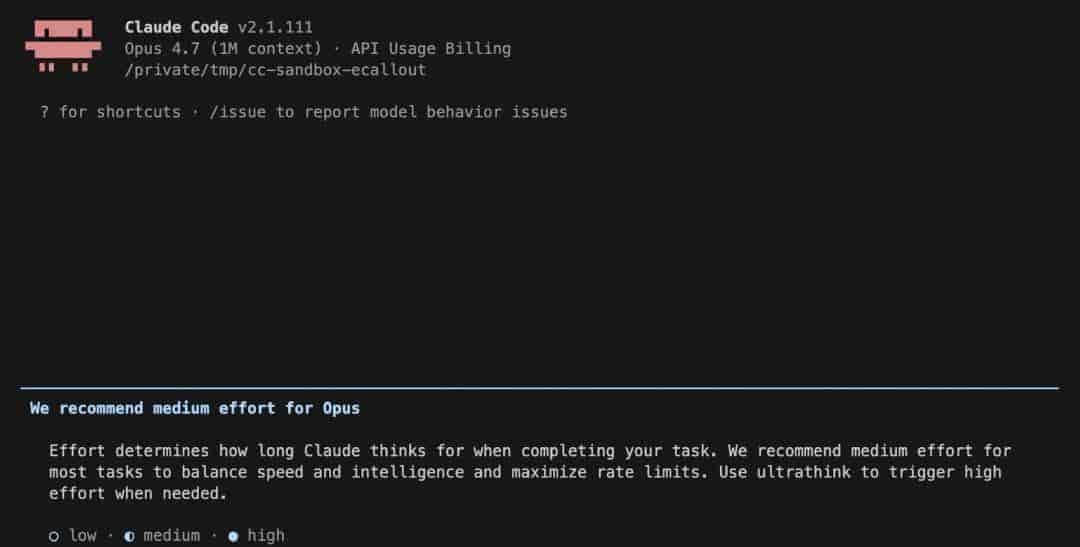Click the "We recommend medium effort for Opus" heading
Image resolution: width=1080 pixels, height=547 pixels.
195,408
